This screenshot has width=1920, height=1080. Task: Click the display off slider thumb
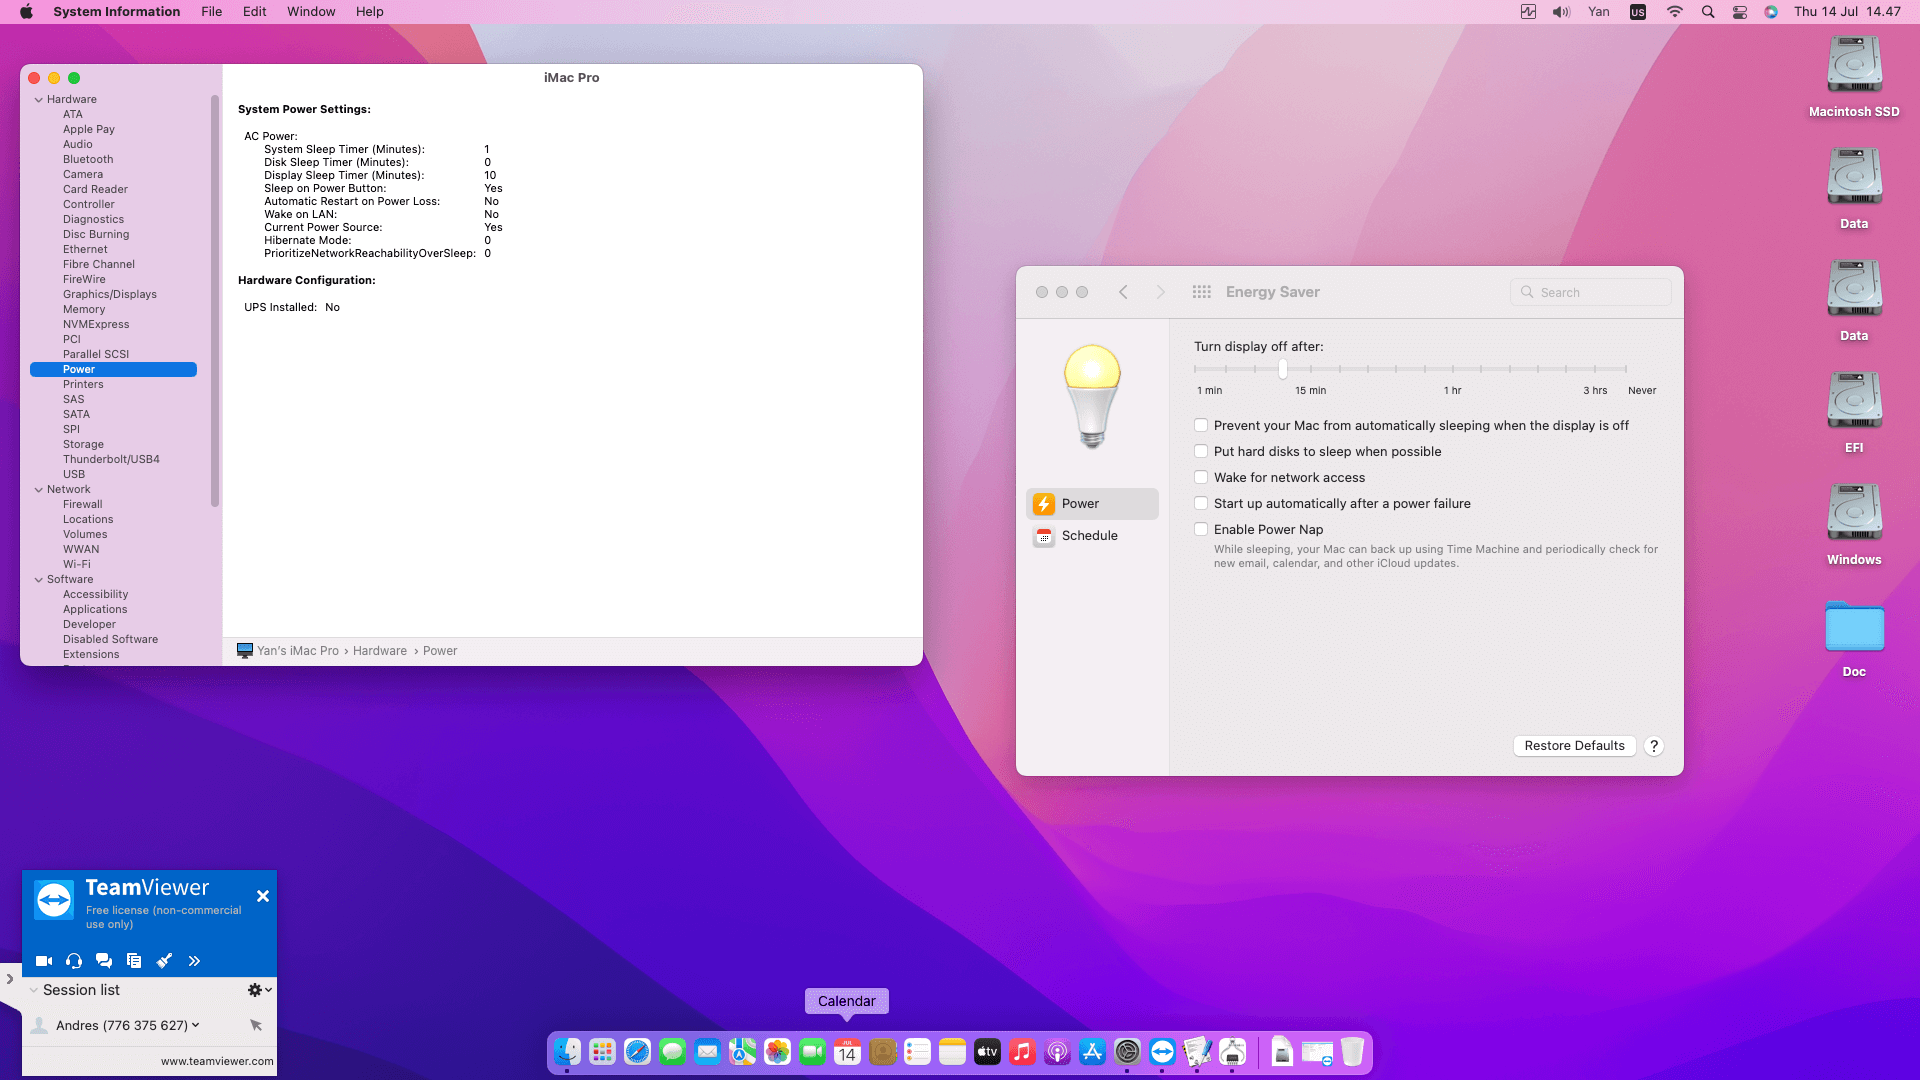[x=1282, y=369]
